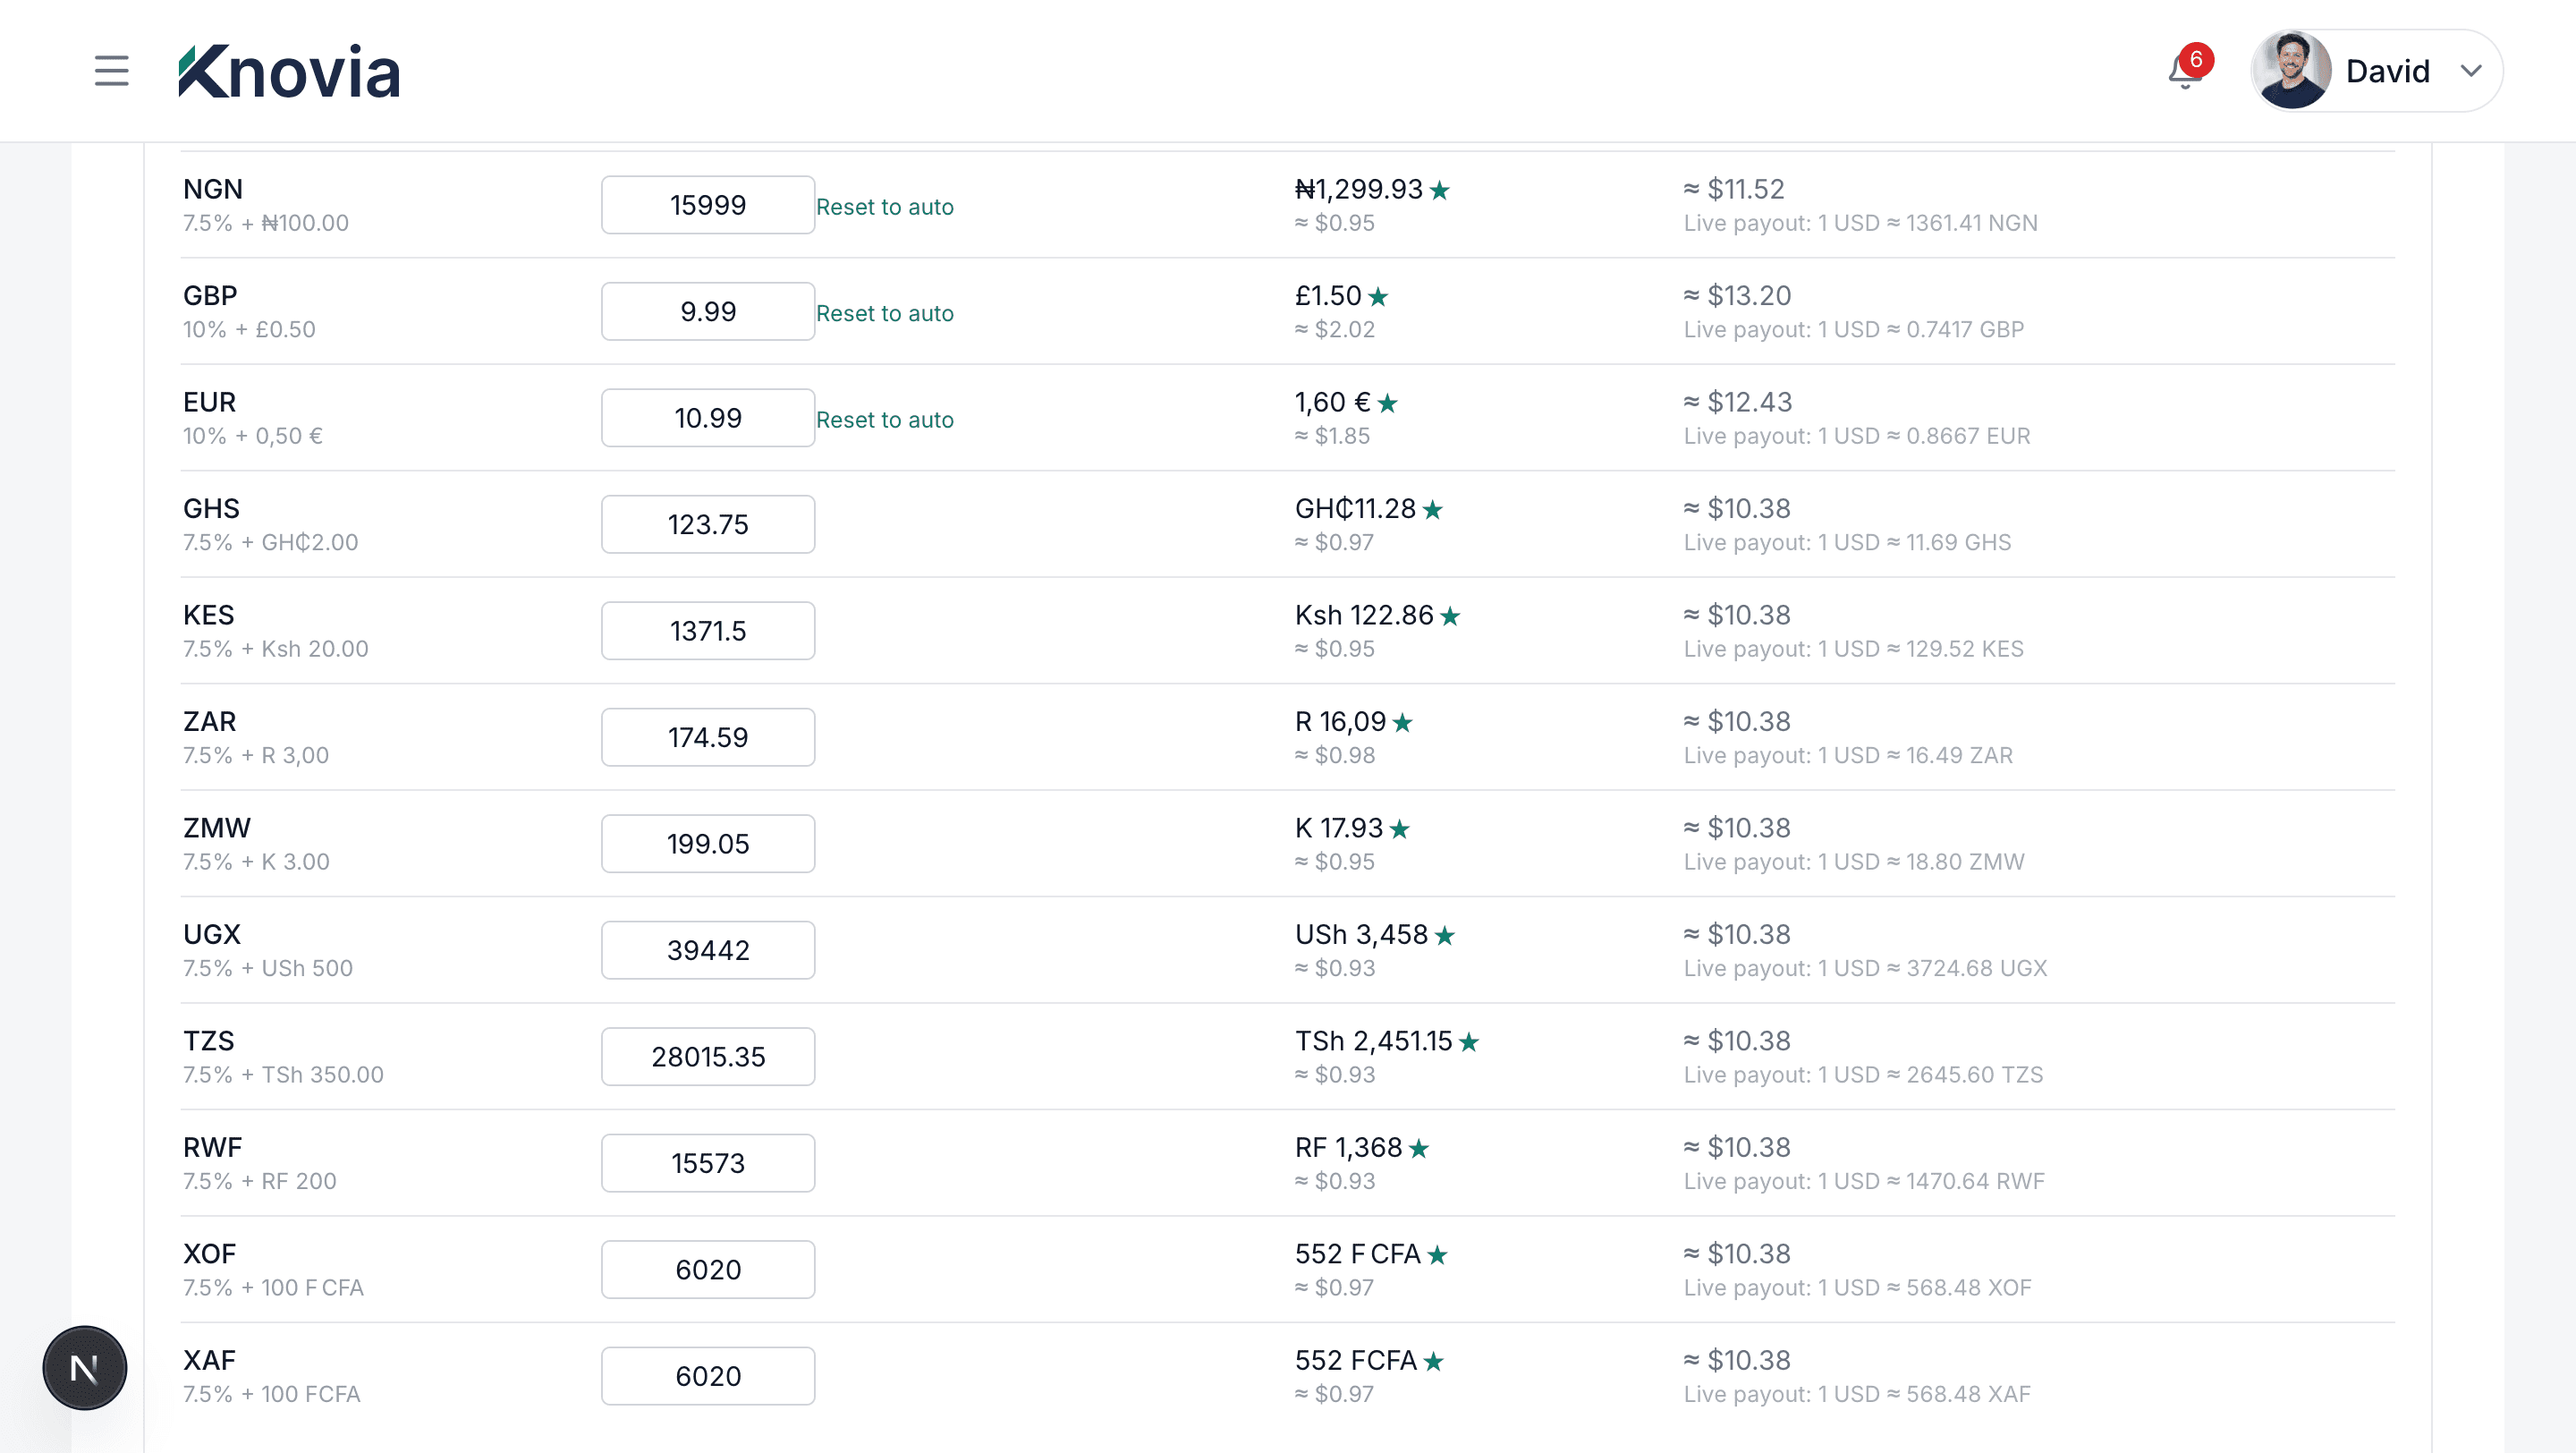Edit the GBP price field 9.99
2576x1453 pixels.
point(708,311)
